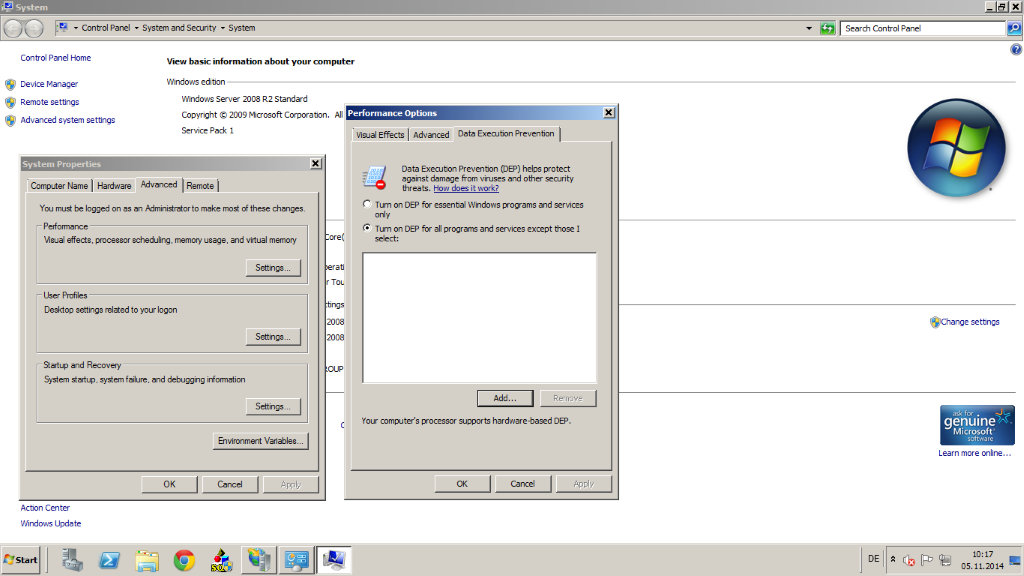Open Environment Variables dialog
The height and width of the screenshot is (576, 1024).
(x=262, y=441)
